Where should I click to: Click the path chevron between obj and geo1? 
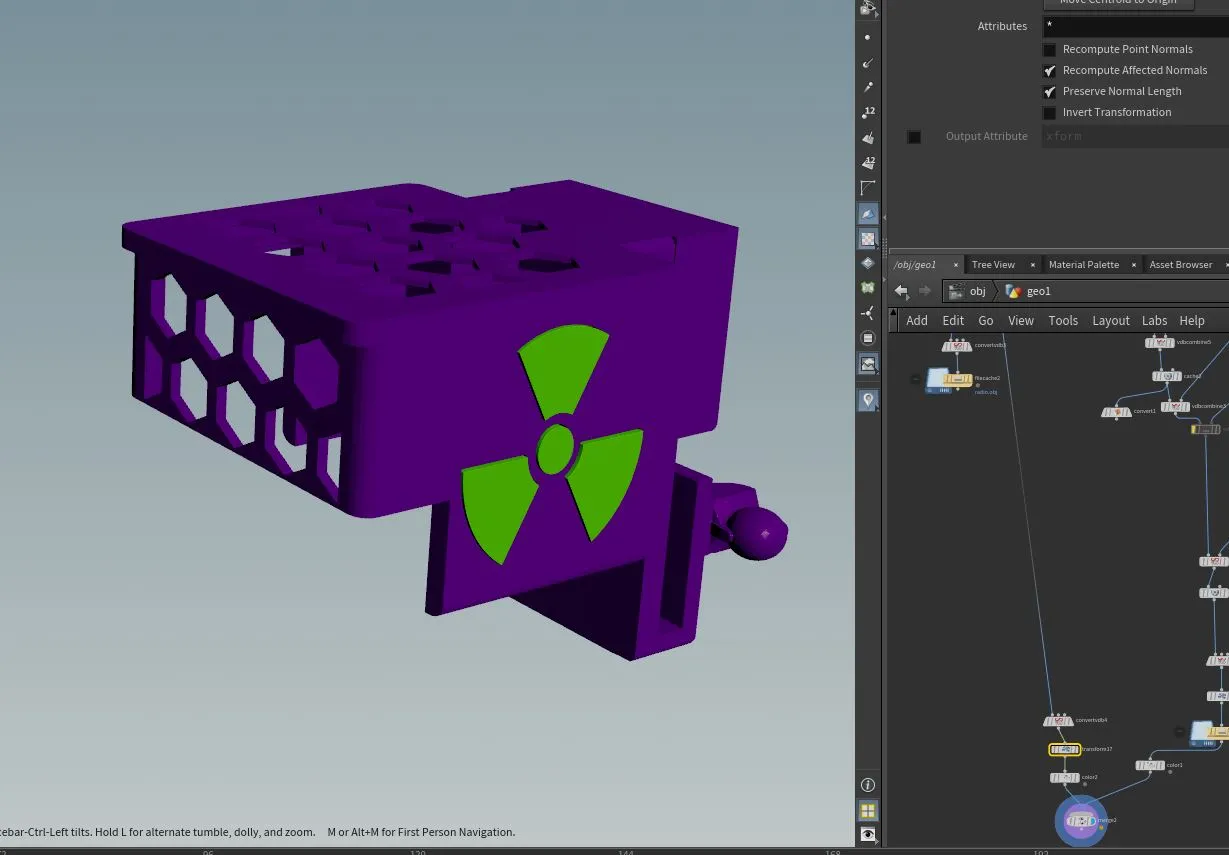tap(996, 291)
